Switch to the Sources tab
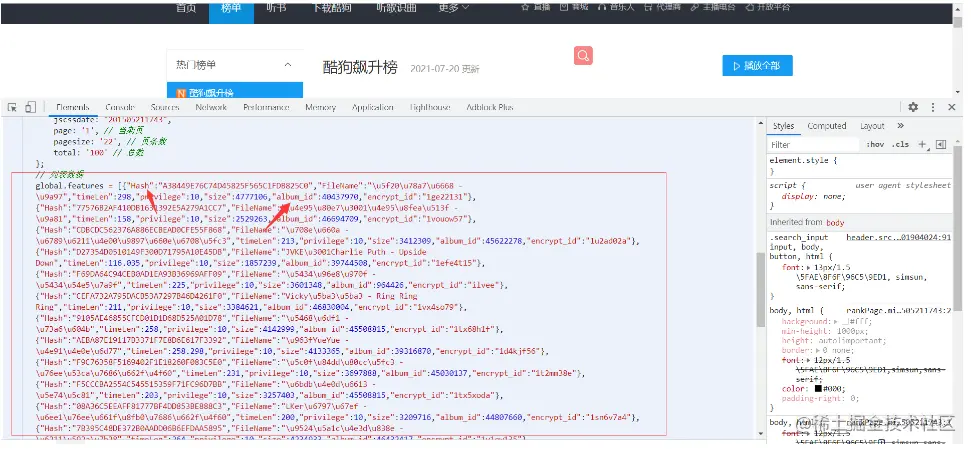 tap(165, 107)
